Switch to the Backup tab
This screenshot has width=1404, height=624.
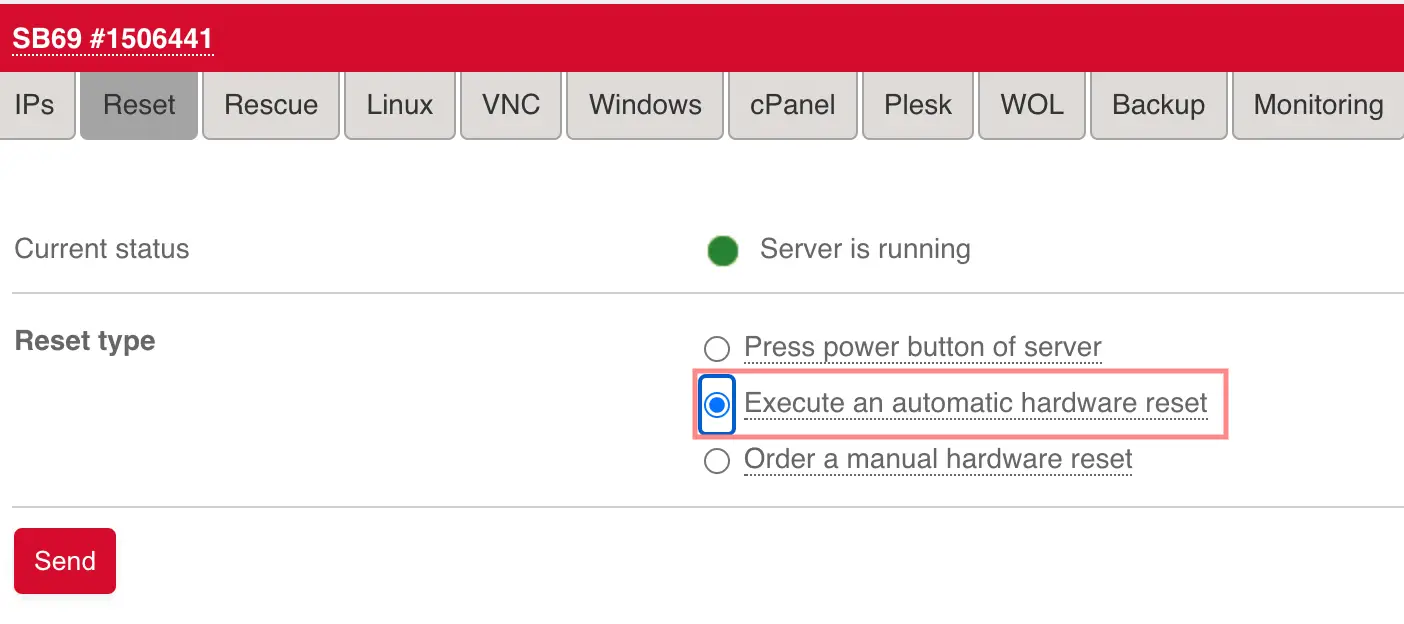(1159, 104)
